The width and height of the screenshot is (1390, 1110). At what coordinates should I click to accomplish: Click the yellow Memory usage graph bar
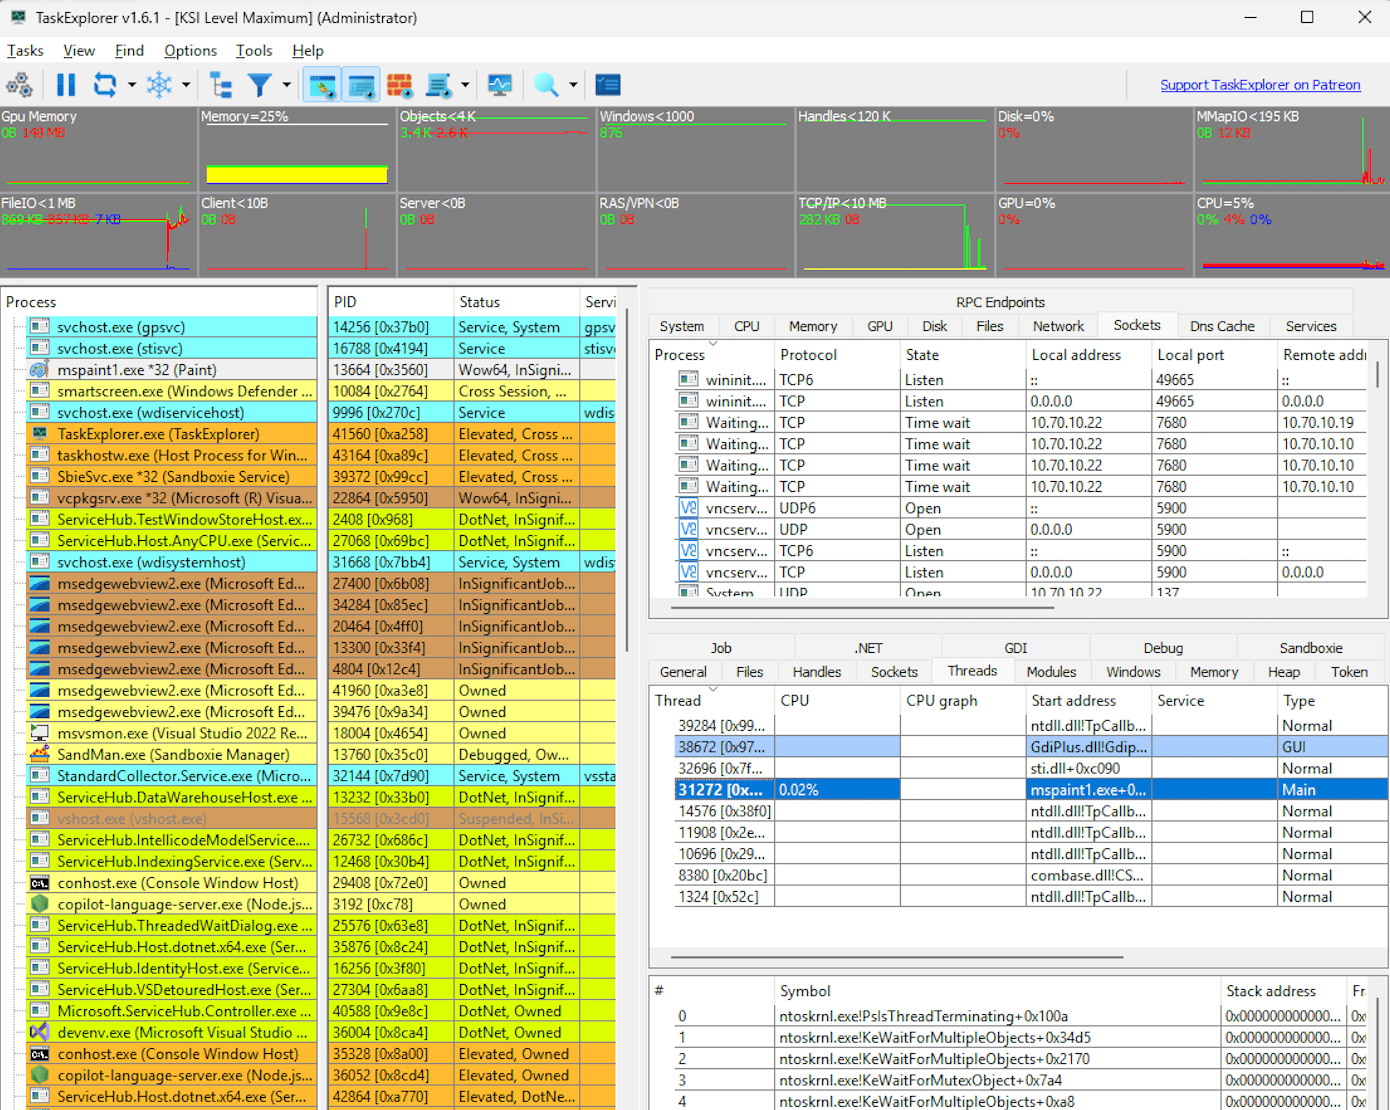pyautogui.click(x=296, y=175)
